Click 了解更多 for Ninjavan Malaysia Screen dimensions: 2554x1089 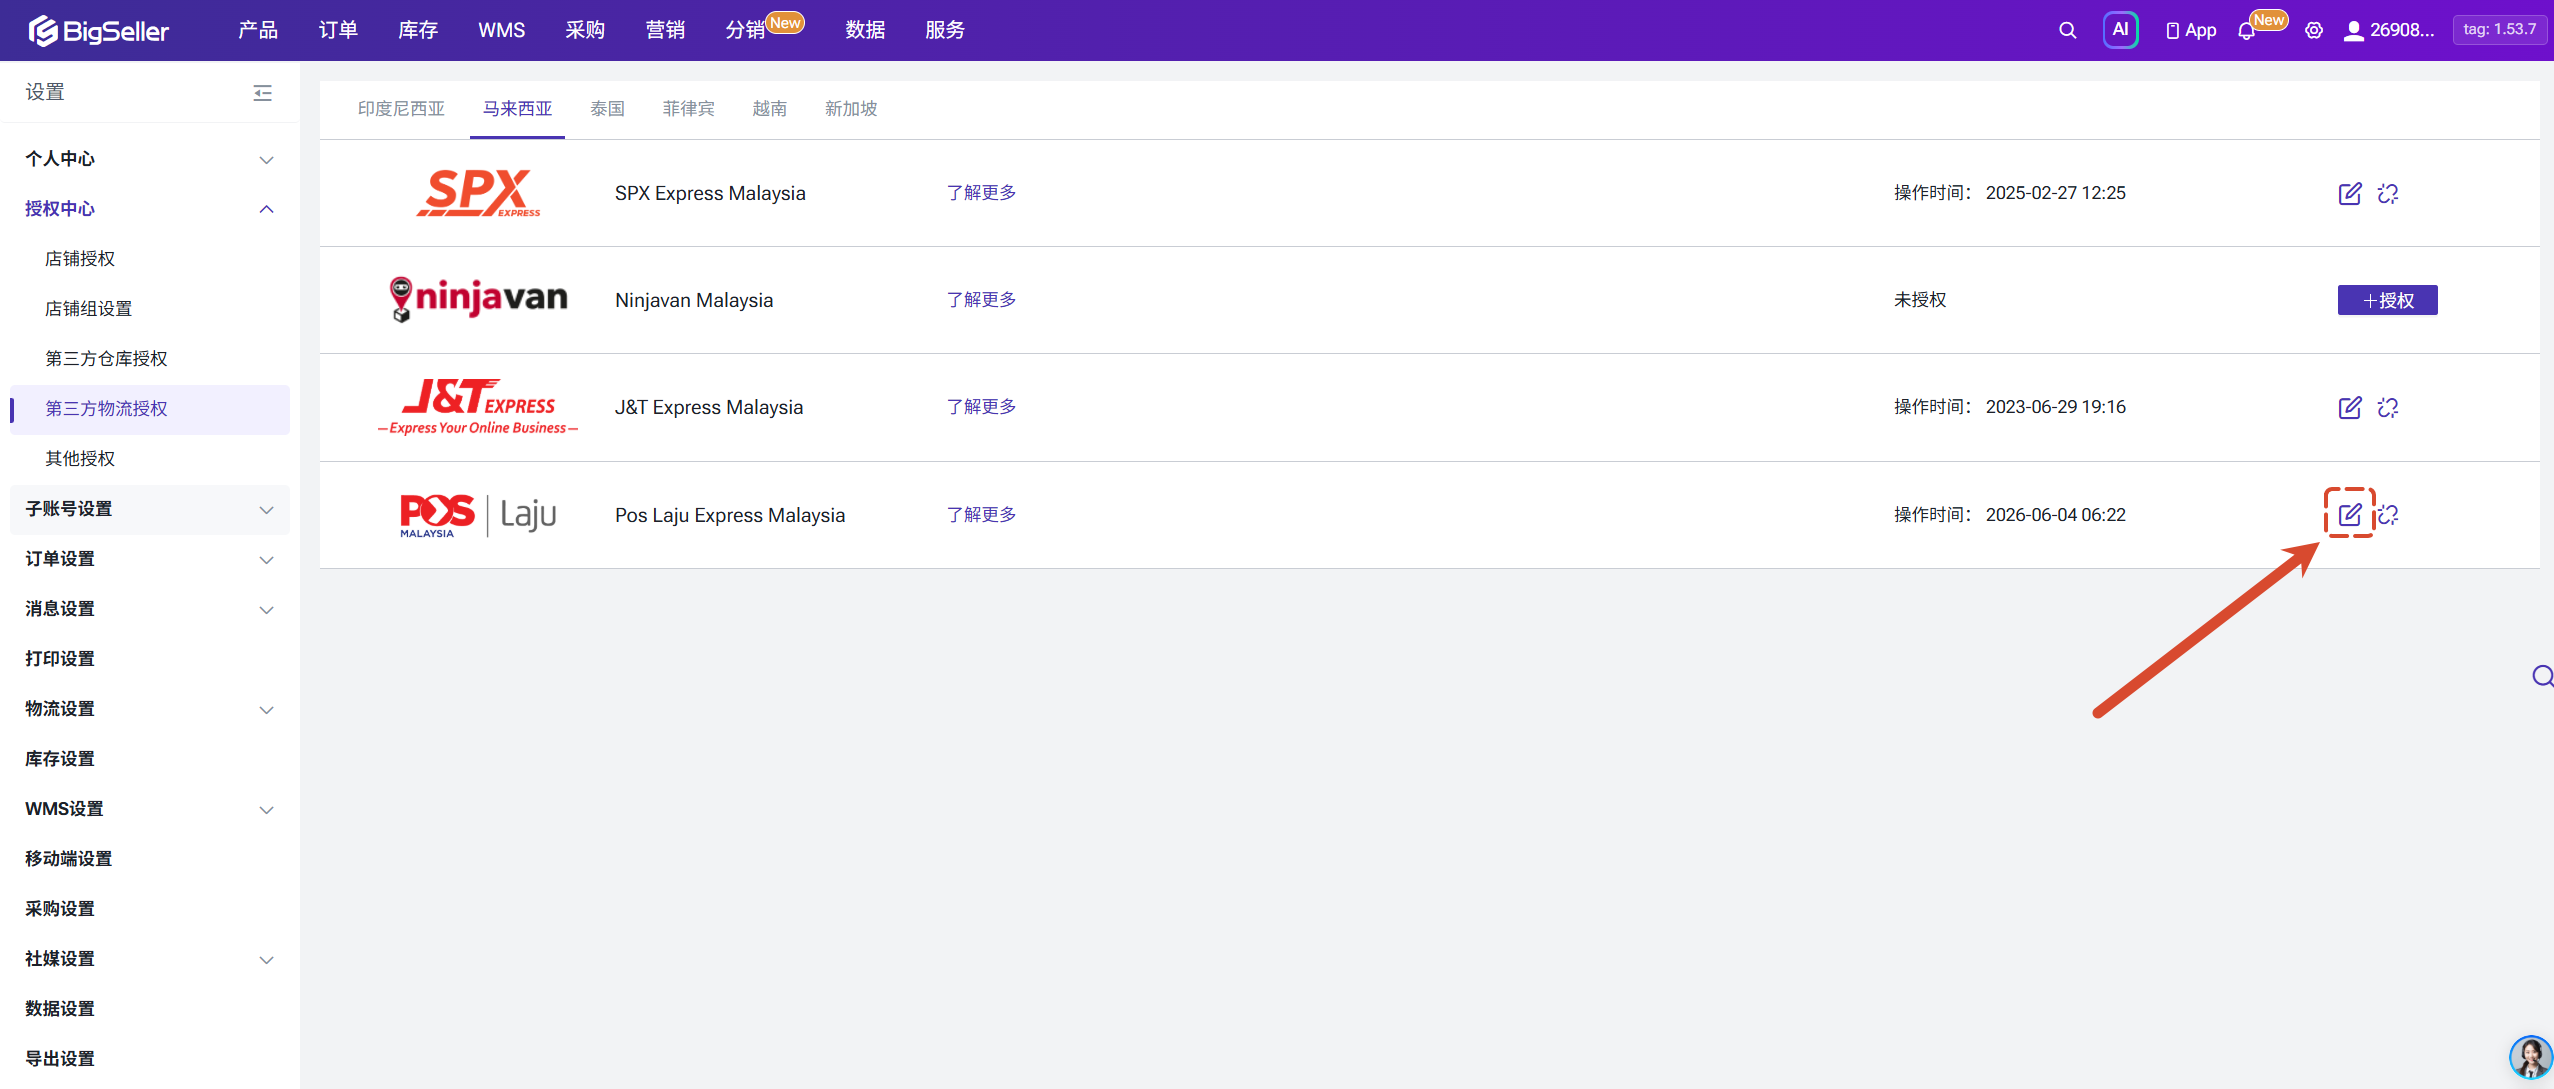pyautogui.click(x=981, y=300)
